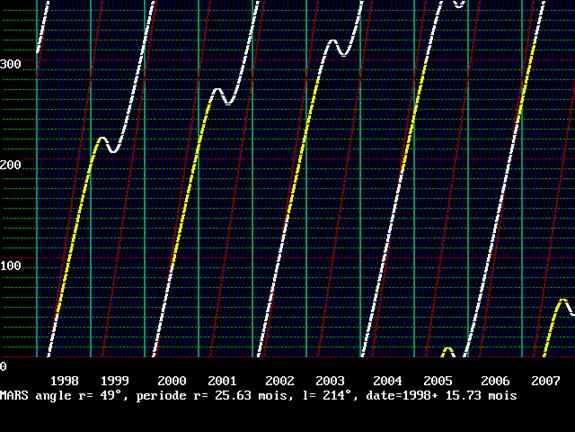
Task: Click the 2003 year label
Action: [330, 381]
